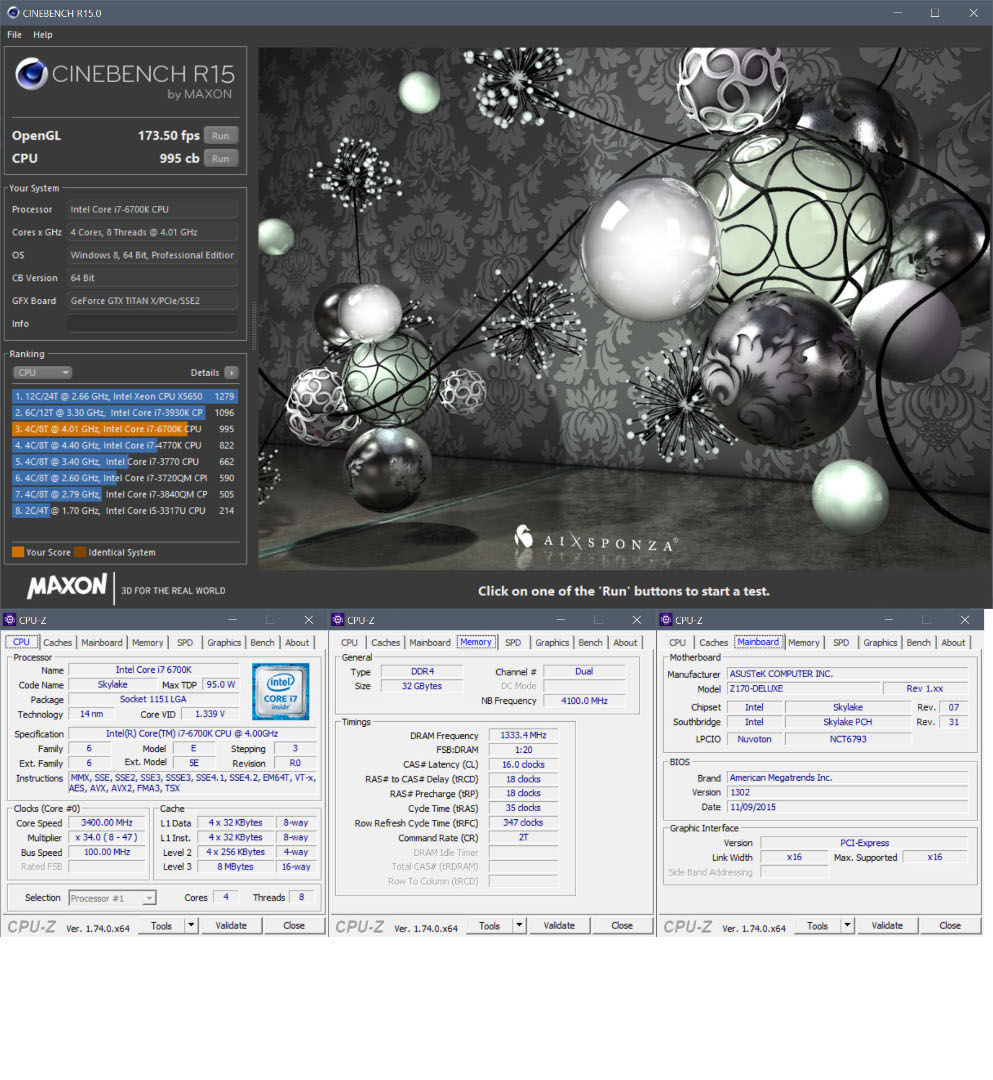The image size is (993, 1080).
Task: Switch to SPD tab in first CPU-Z window
Action: (185, 643)
